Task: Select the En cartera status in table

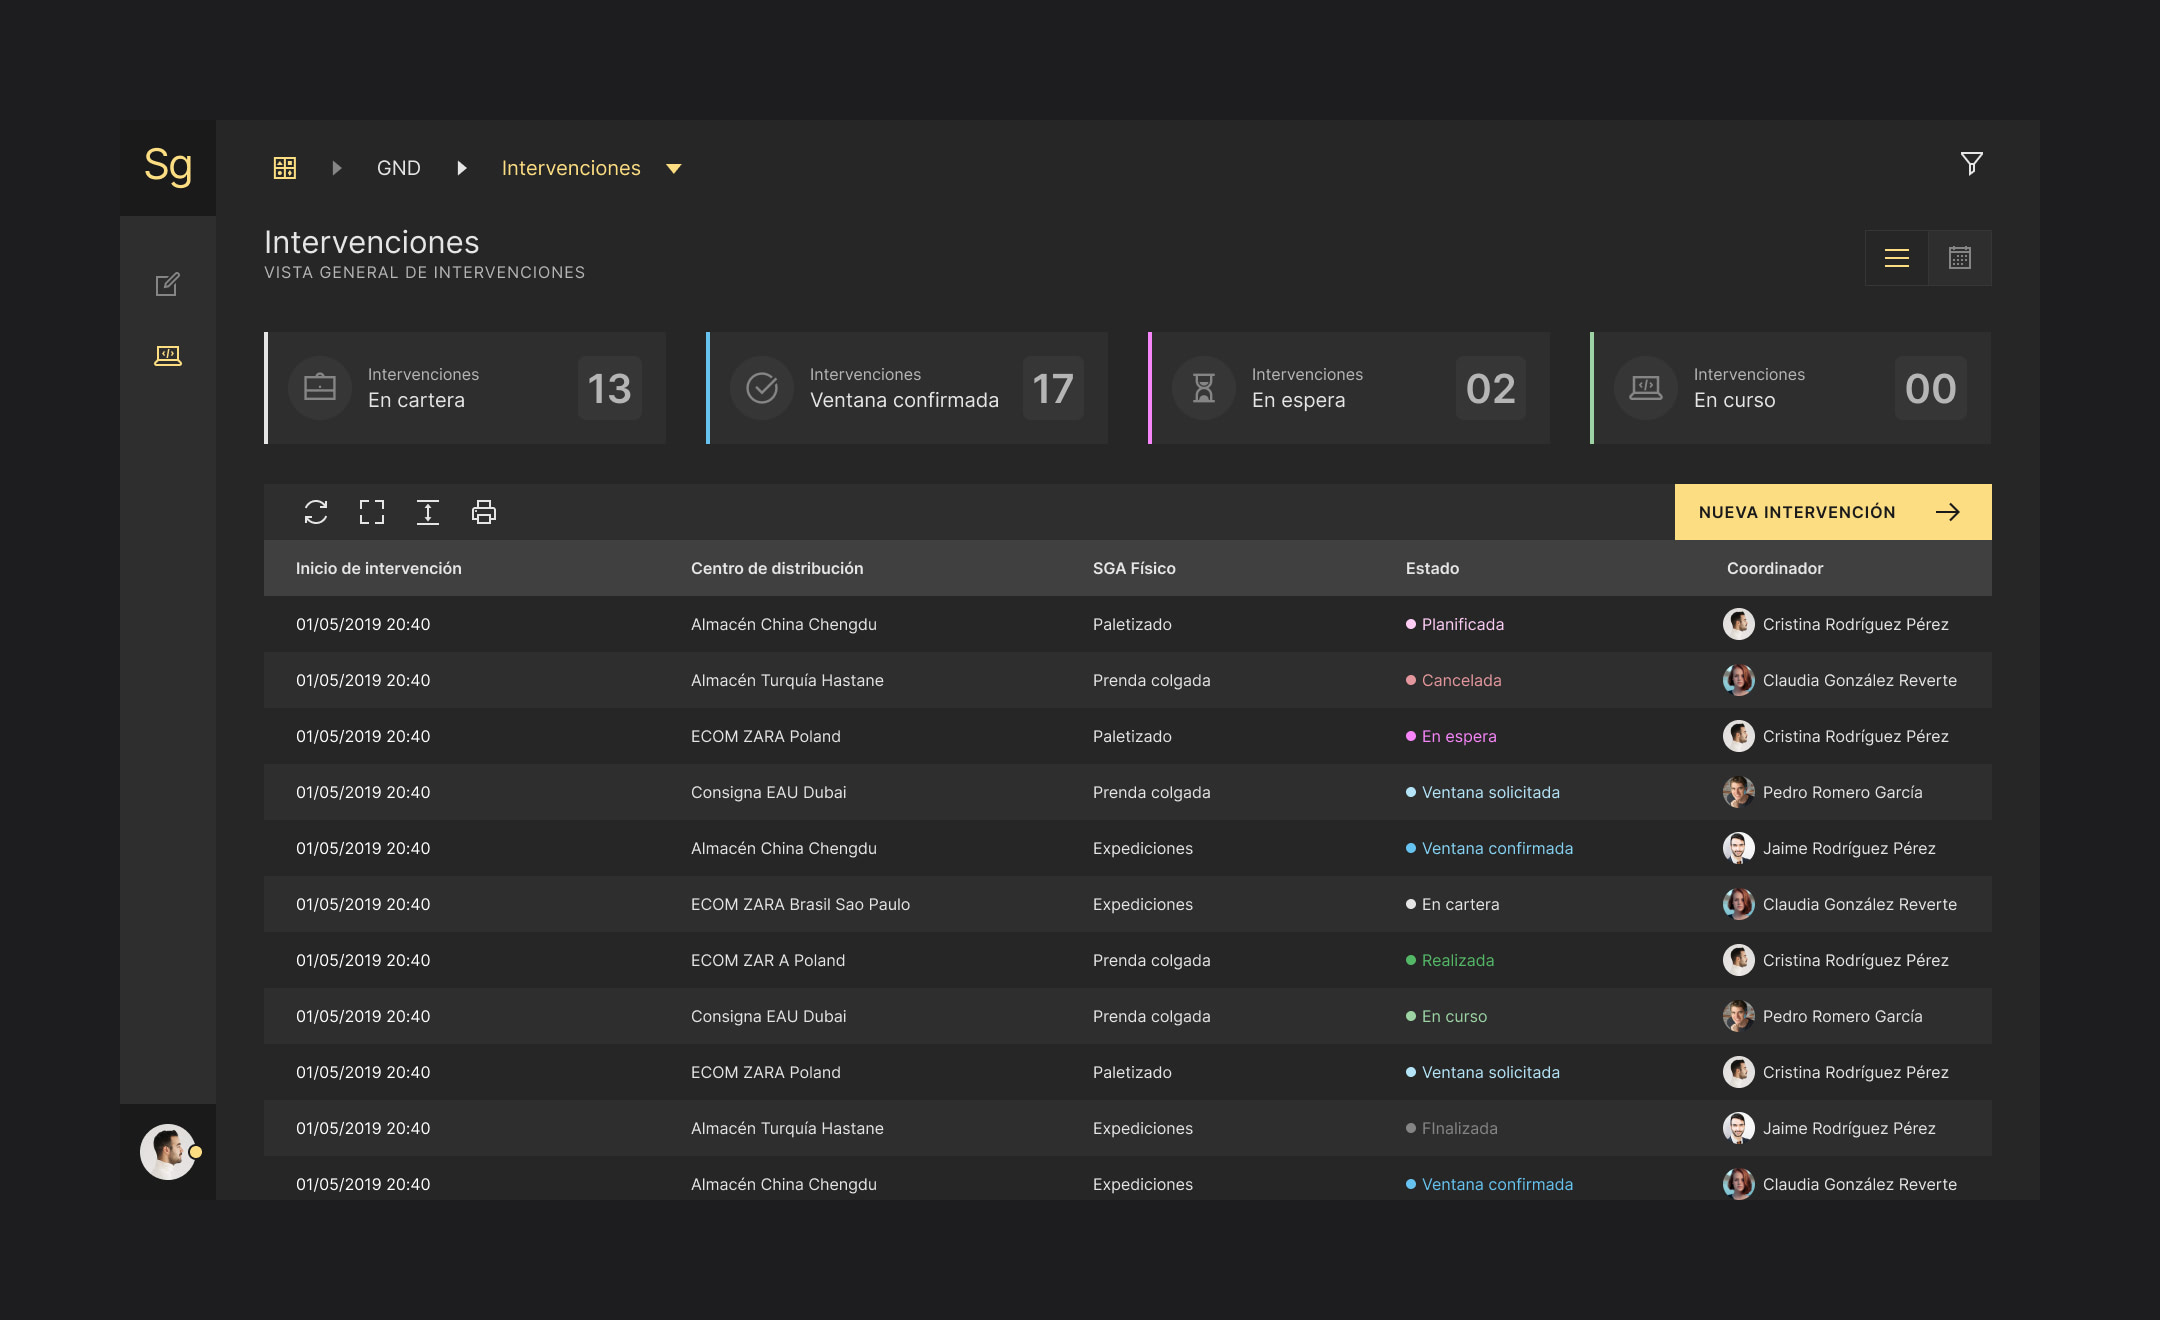Action: click(x=1452, y=904)
